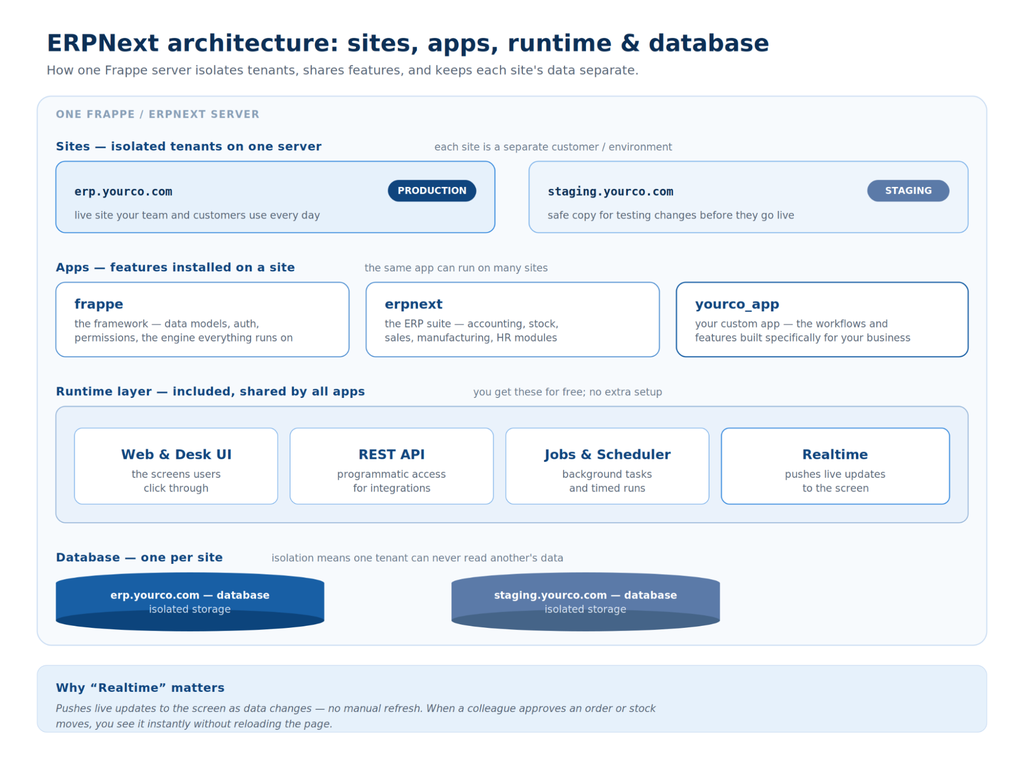Click text 'safe copy for testing changes before they go live'

[671, 215]
